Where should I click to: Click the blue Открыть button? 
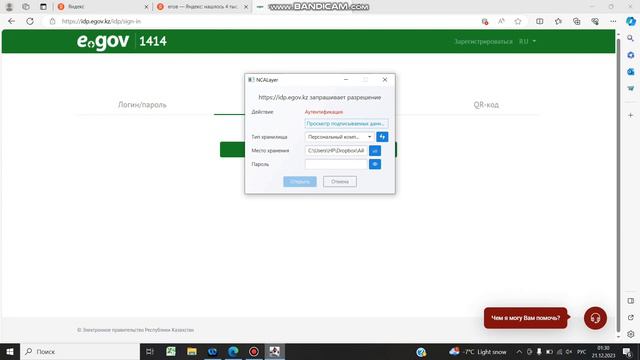click(x=300, y=182)
